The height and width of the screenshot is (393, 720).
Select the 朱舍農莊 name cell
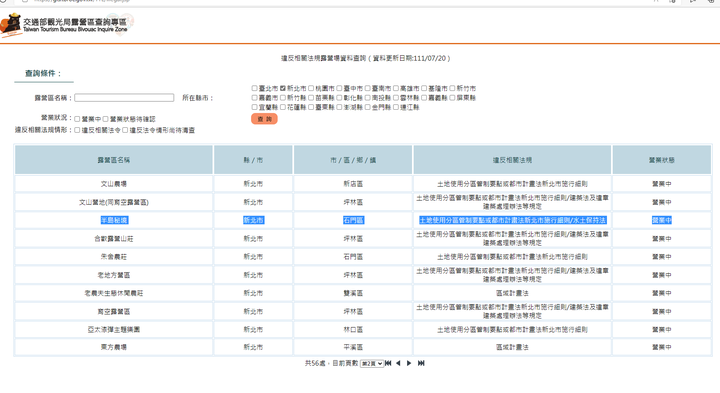click(114, 257)
